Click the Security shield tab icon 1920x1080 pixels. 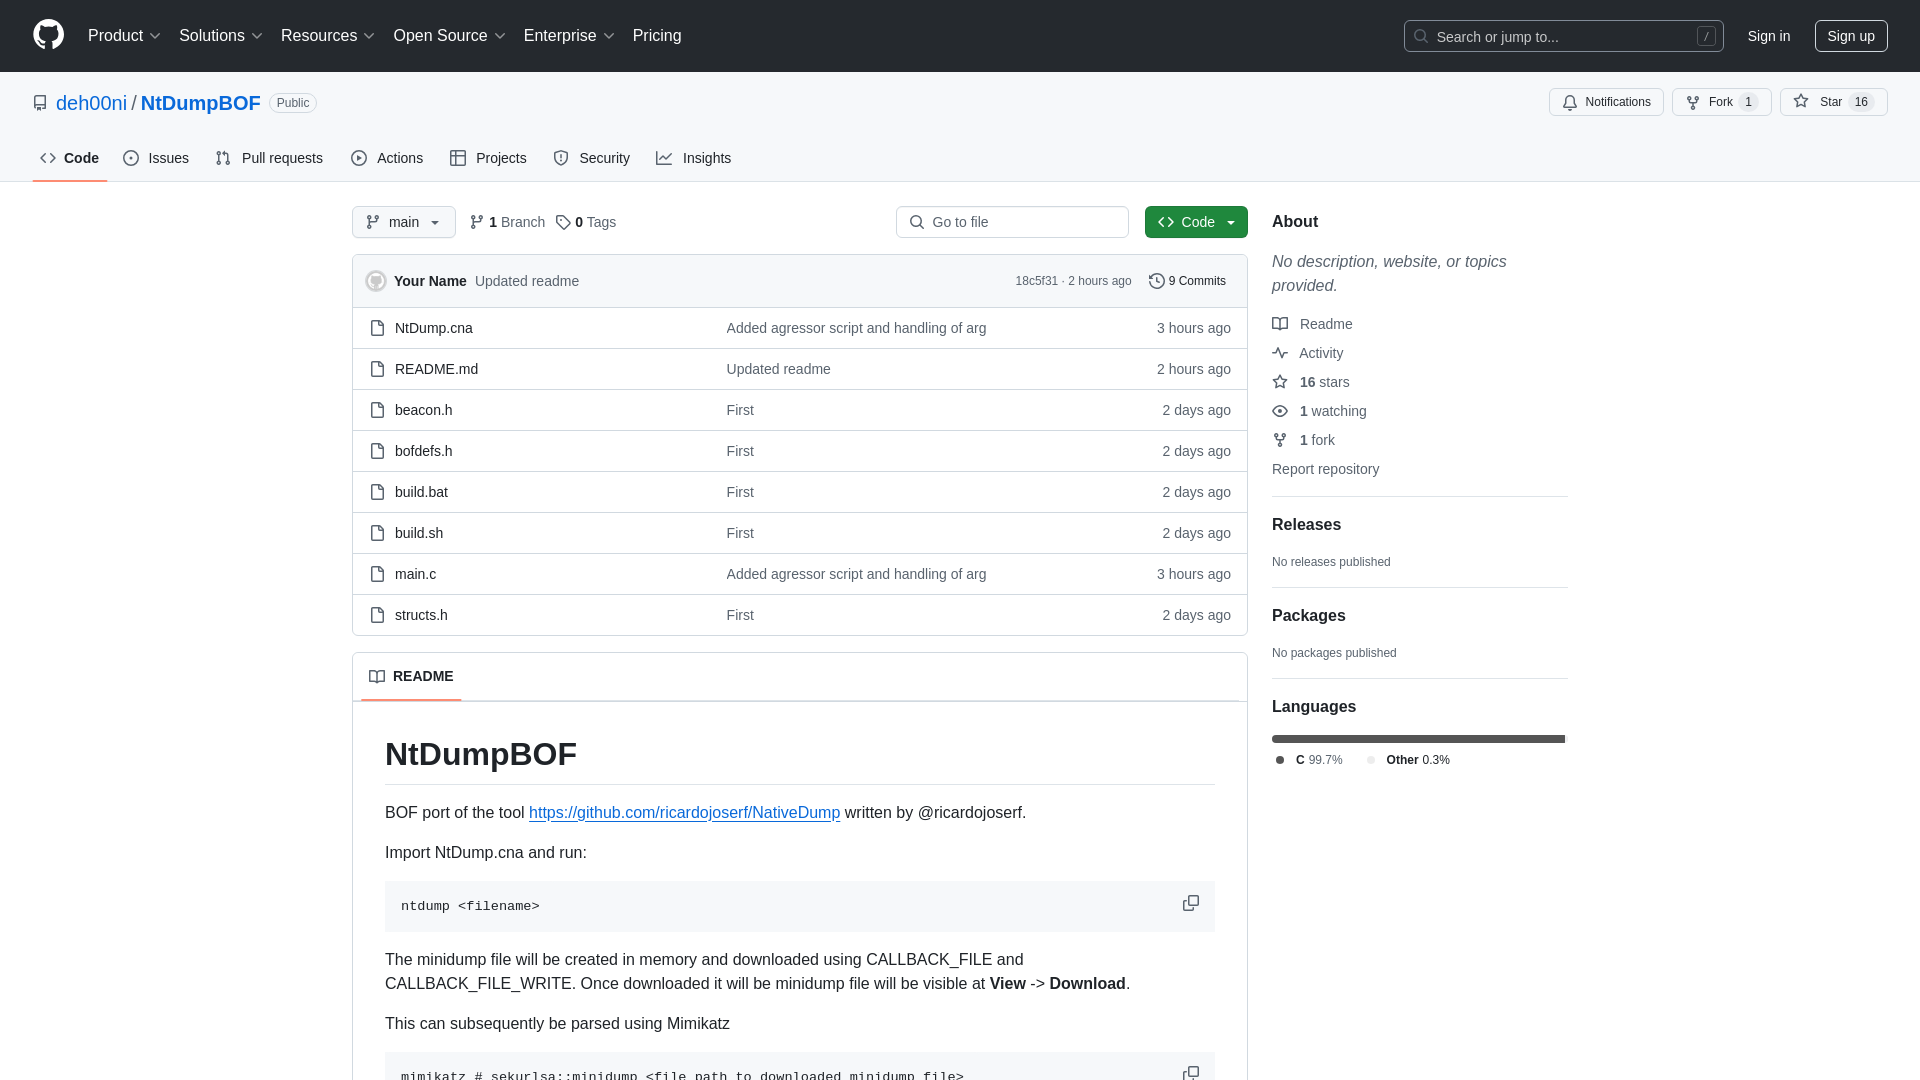click(x=560, y=158)
